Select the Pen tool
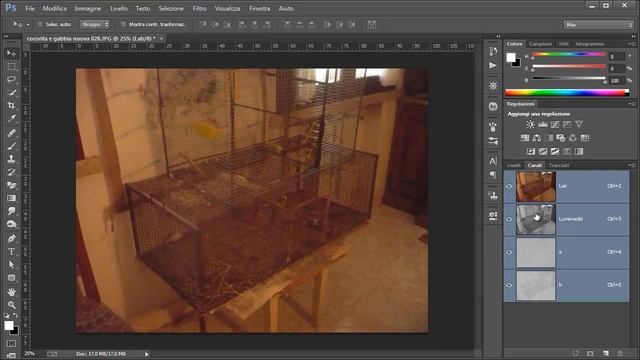The height and width of the screenshot is (360, 640). [x=11, y=238]
